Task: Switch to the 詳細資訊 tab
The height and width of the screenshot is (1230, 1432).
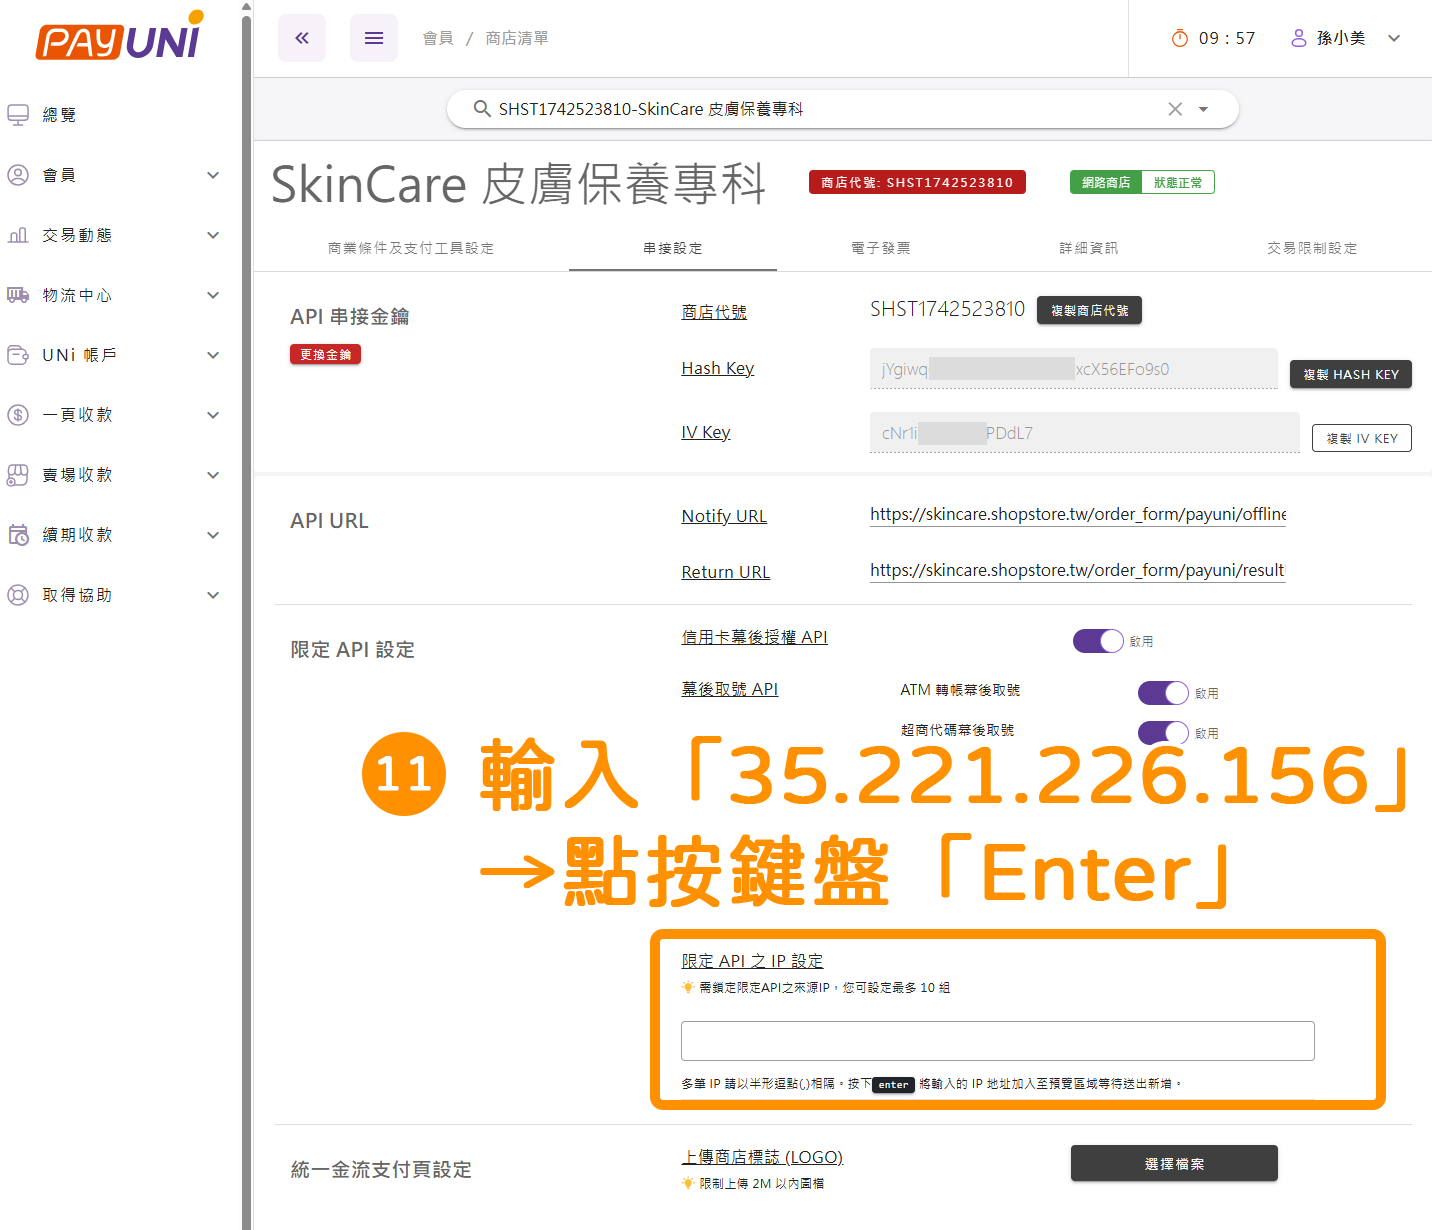Action: (1089, 248)
